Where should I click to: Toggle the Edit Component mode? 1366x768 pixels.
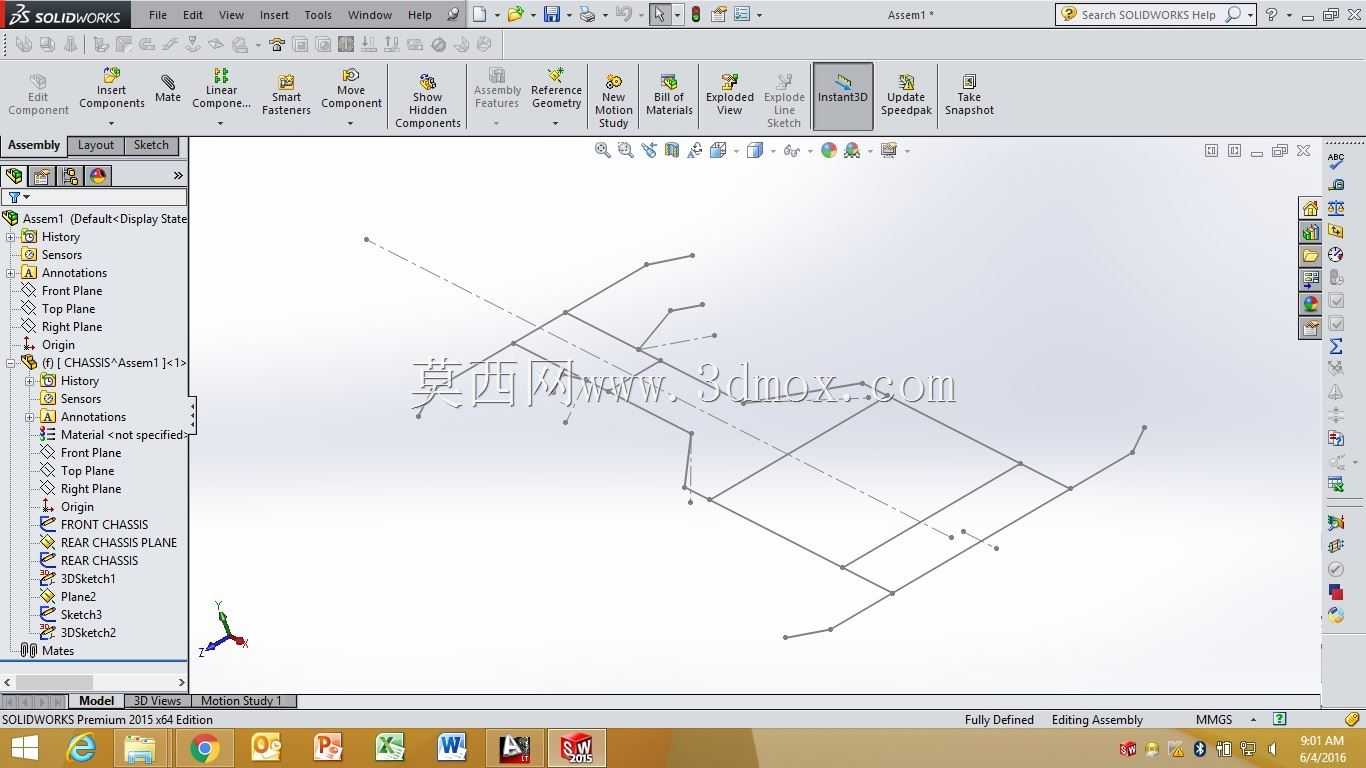[x=38, y=94]
